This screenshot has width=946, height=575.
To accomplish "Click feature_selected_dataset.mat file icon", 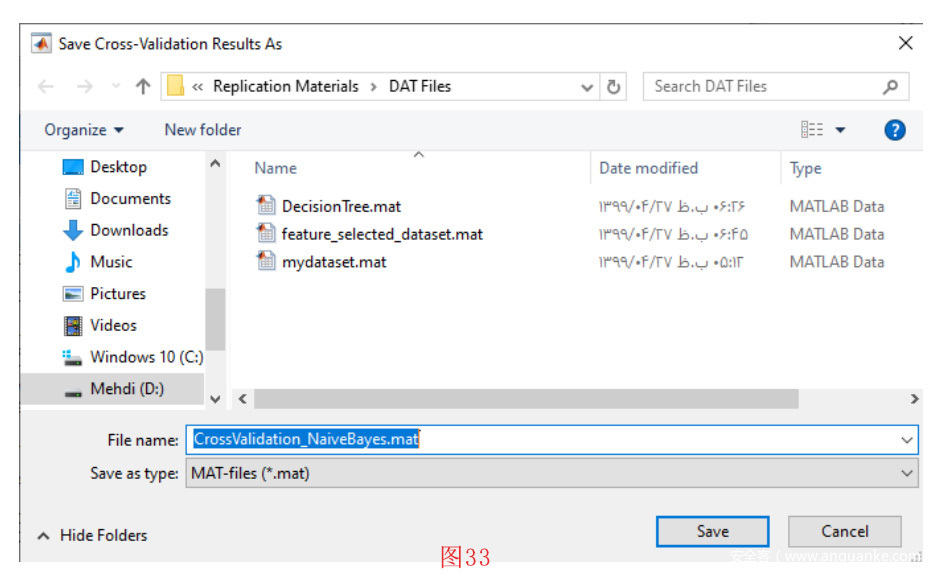I will pyautogui.click(x=265, y=233).
